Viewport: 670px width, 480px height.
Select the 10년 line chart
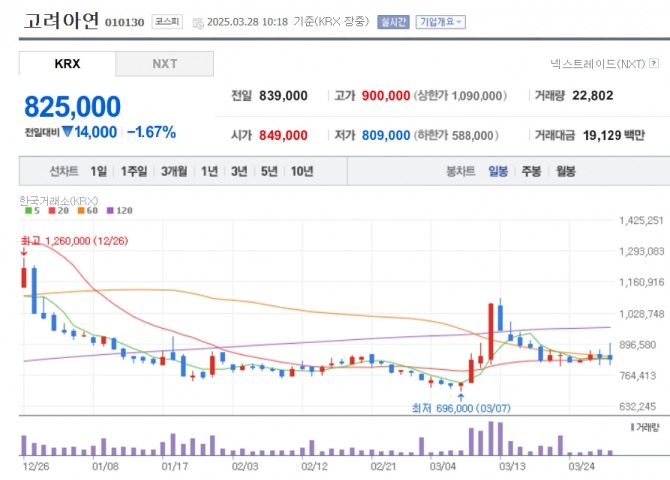[x=302, y=171]
